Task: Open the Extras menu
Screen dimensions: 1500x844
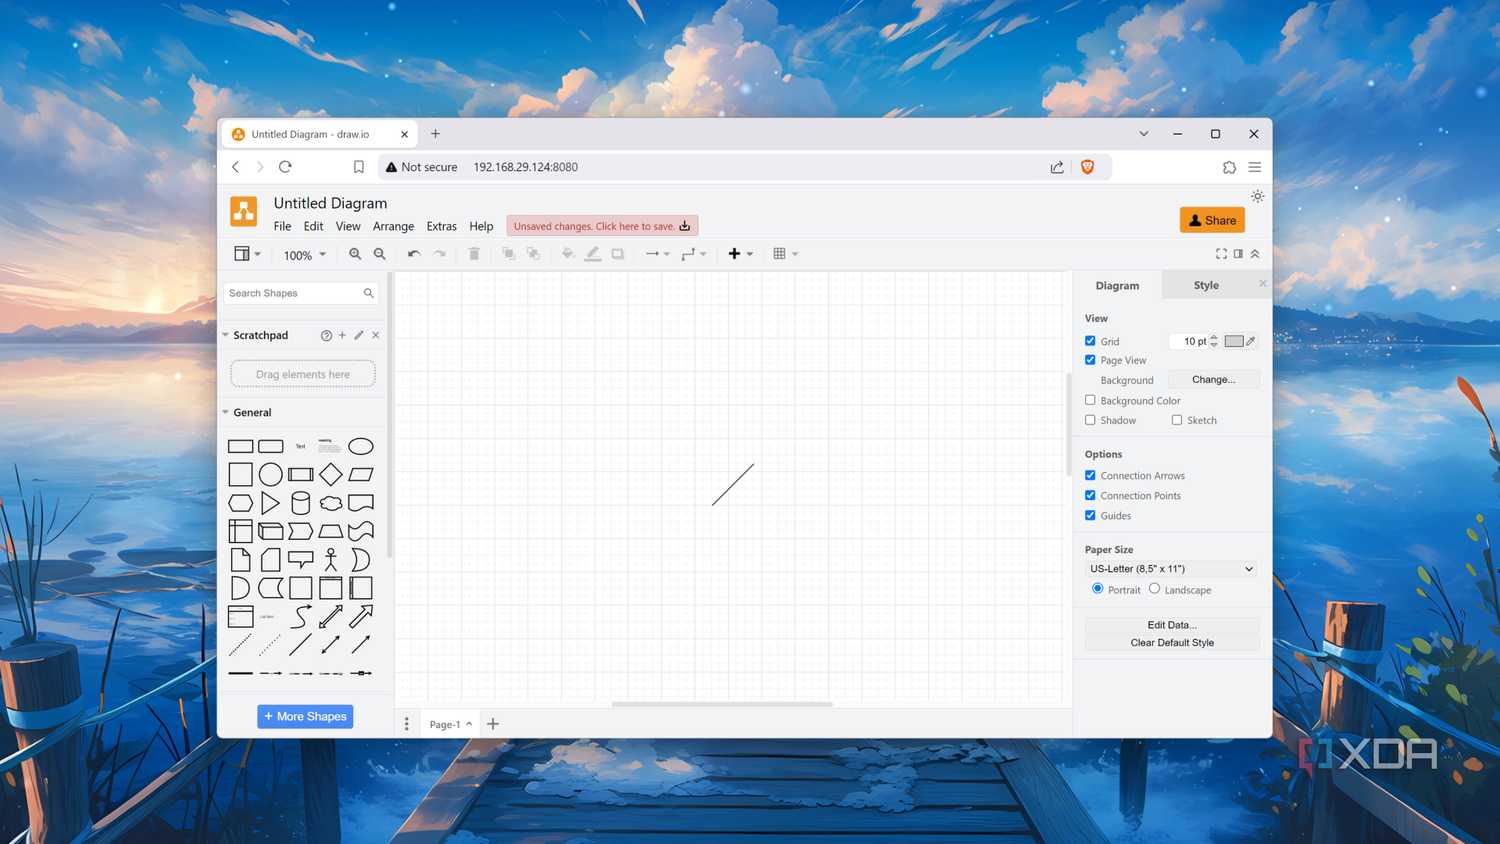Action: coord(441,226)
